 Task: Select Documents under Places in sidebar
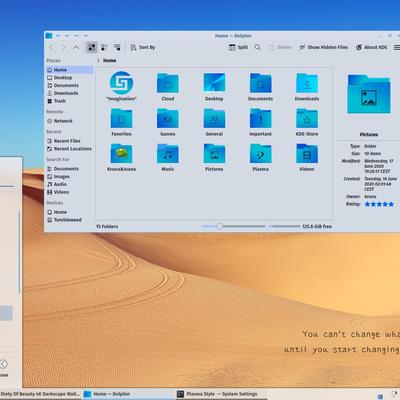[x=69, y=85]
